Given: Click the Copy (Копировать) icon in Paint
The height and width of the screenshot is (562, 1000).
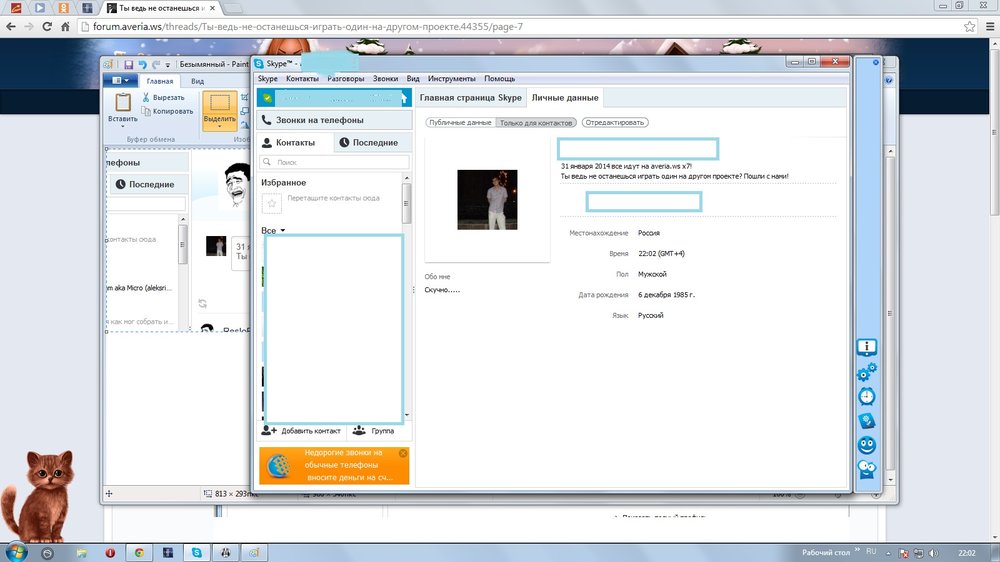Looking at the screenshot, I should click(147, 111).
